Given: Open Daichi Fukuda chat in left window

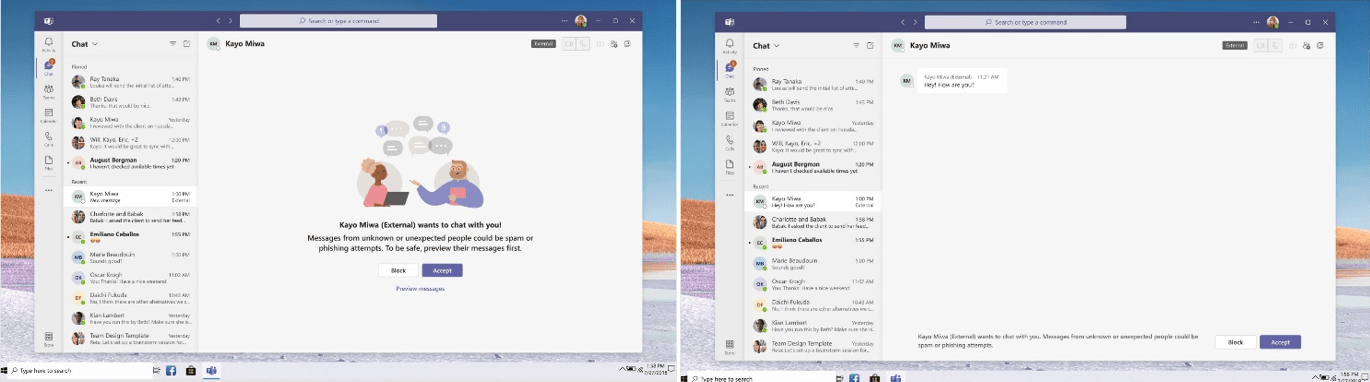Looking at the screenshot, I should click(131, 298).
